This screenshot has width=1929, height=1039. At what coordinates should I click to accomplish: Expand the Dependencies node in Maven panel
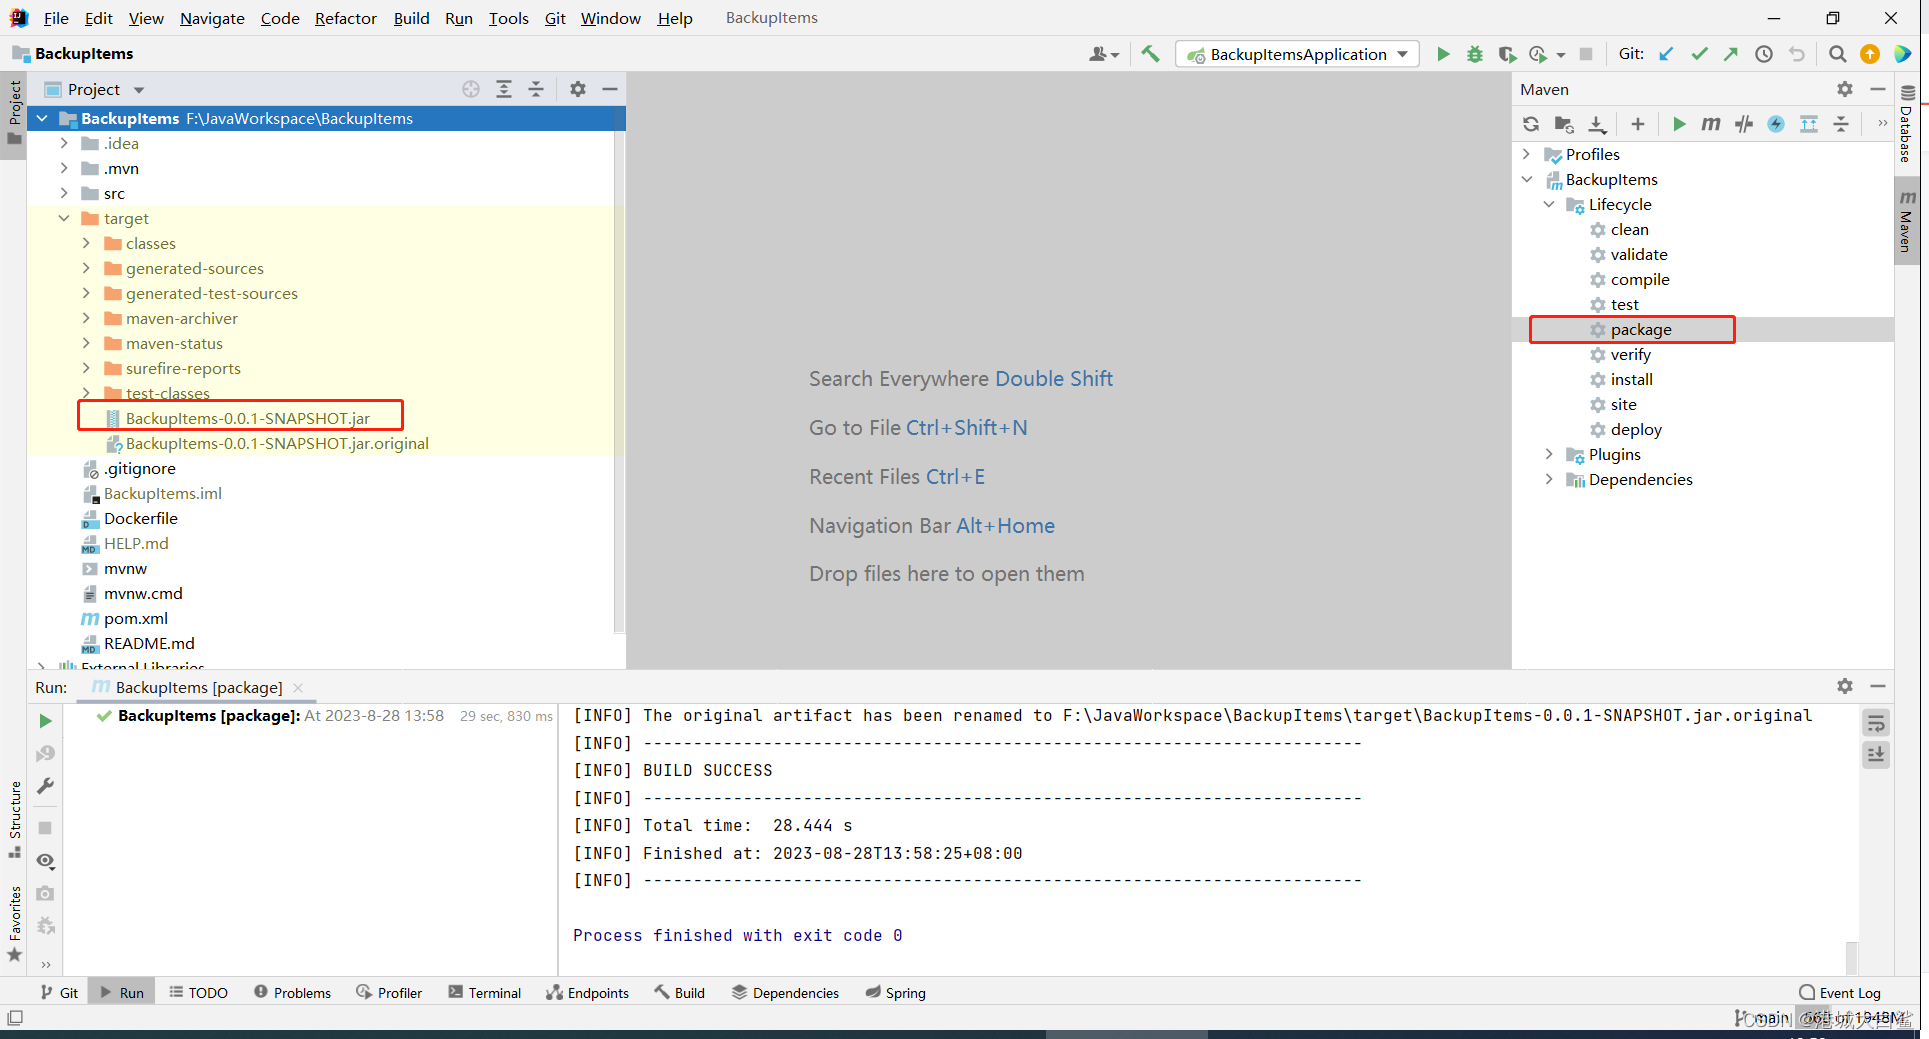point(1549,479)
